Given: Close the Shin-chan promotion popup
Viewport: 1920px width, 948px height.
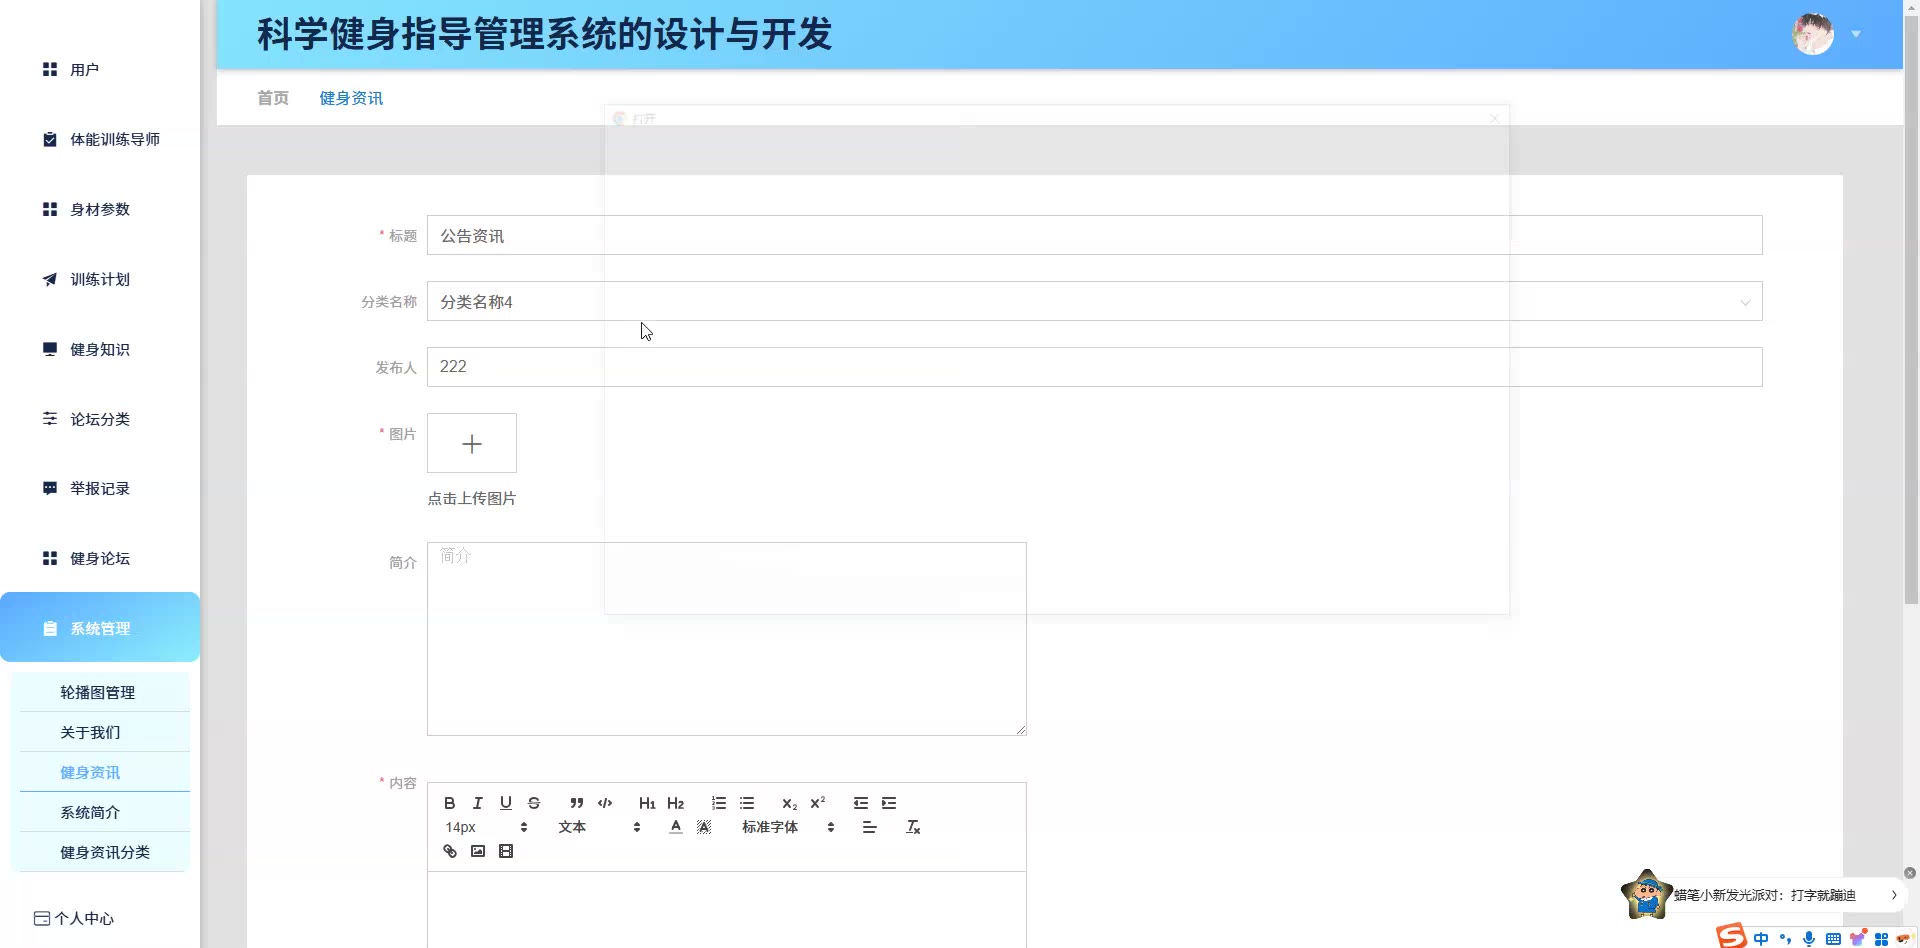Looking at the screenshot, I should point(1910,873).
